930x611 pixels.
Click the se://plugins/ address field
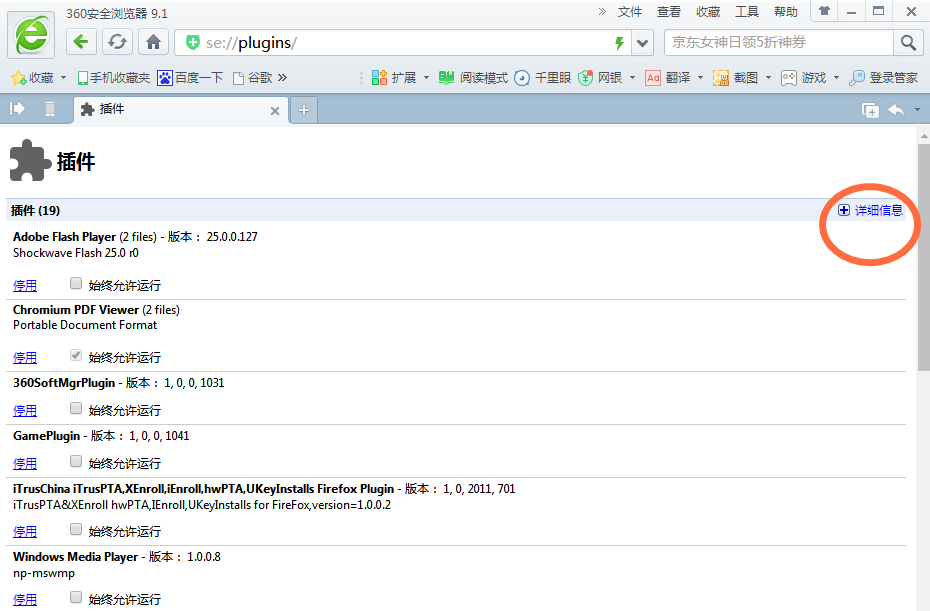[x=403, y=43]
